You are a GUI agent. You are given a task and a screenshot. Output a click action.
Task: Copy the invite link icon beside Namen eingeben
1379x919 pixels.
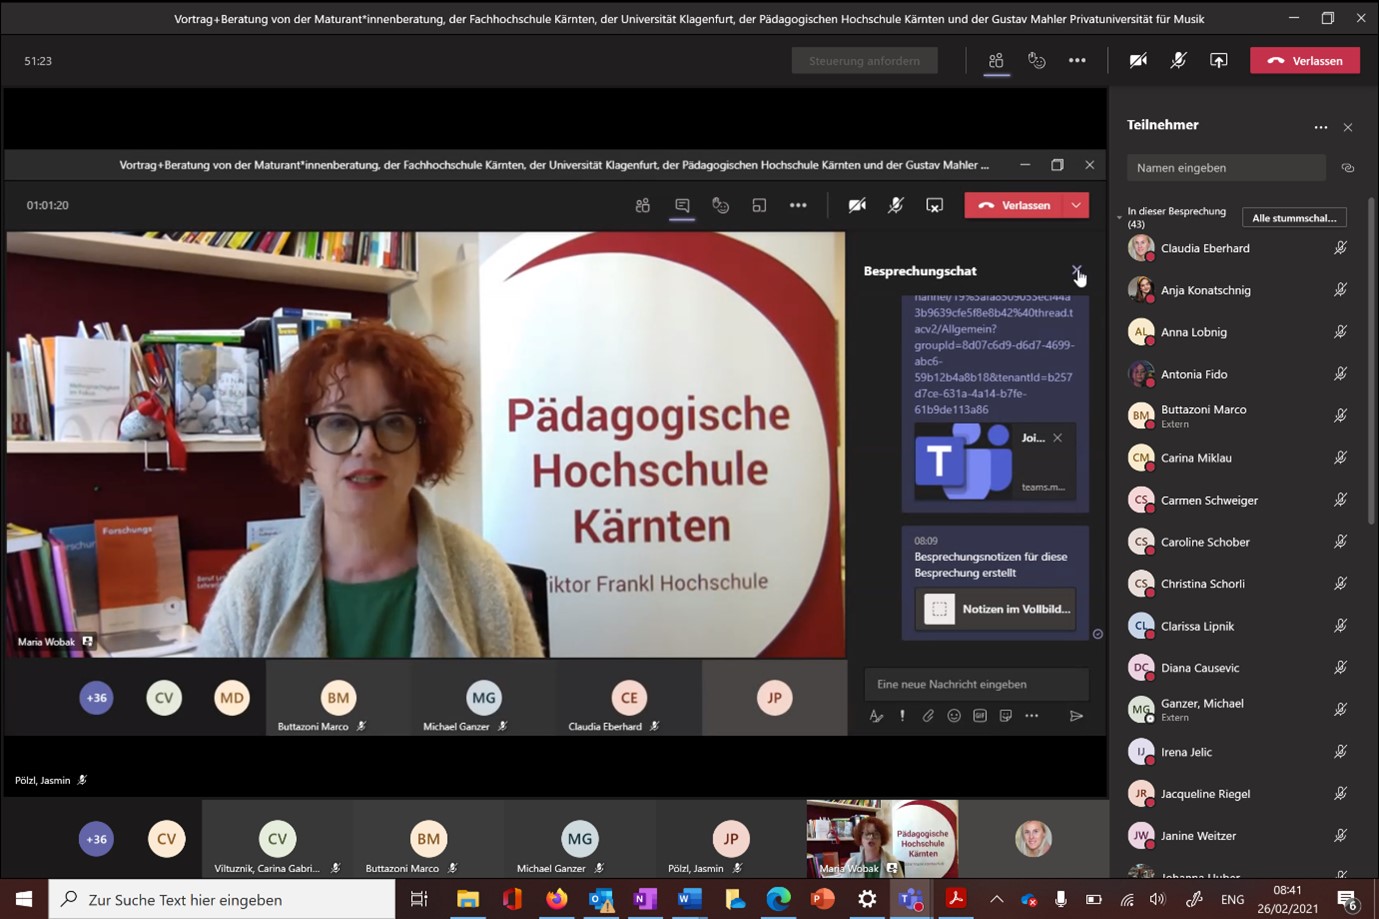click(1348, 168)
